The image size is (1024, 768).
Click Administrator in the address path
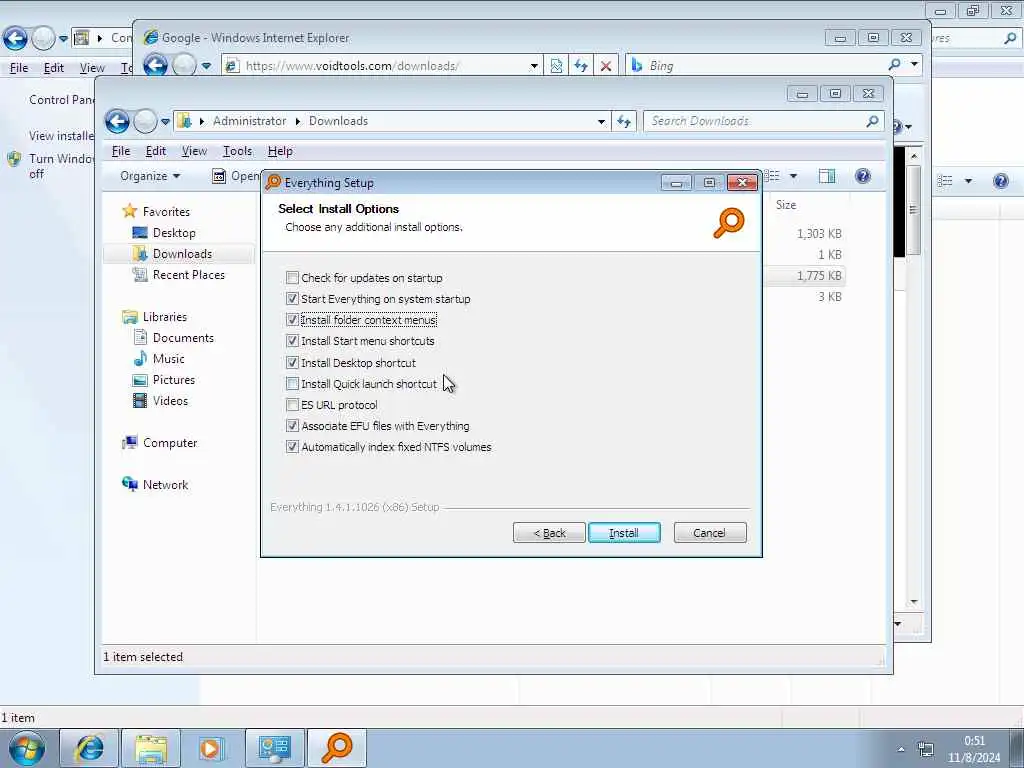[x=249, y=121]
